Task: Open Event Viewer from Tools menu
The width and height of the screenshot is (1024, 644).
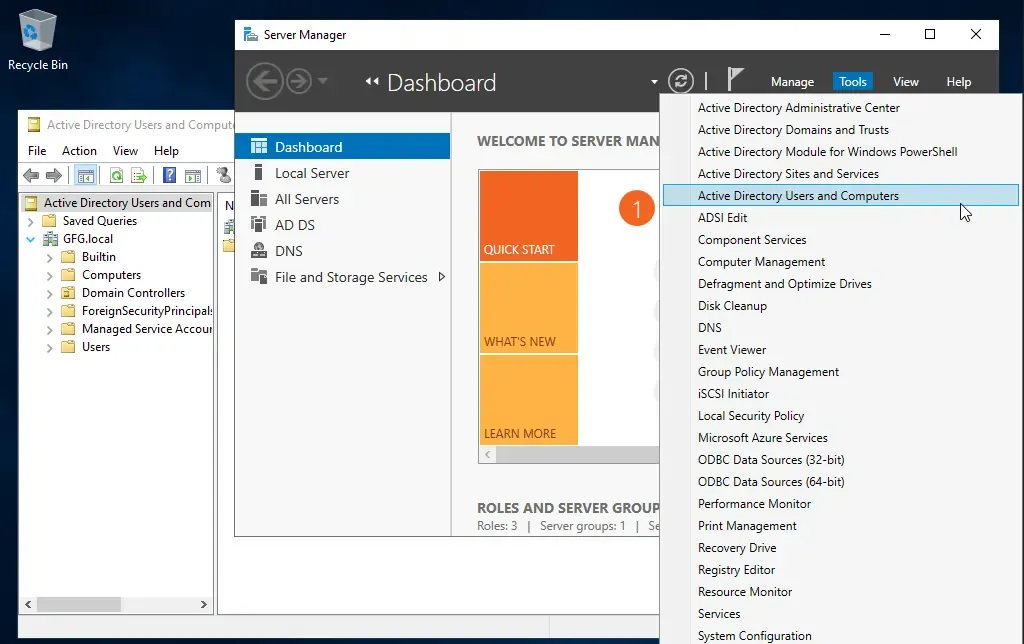Action: coord(731,349)
